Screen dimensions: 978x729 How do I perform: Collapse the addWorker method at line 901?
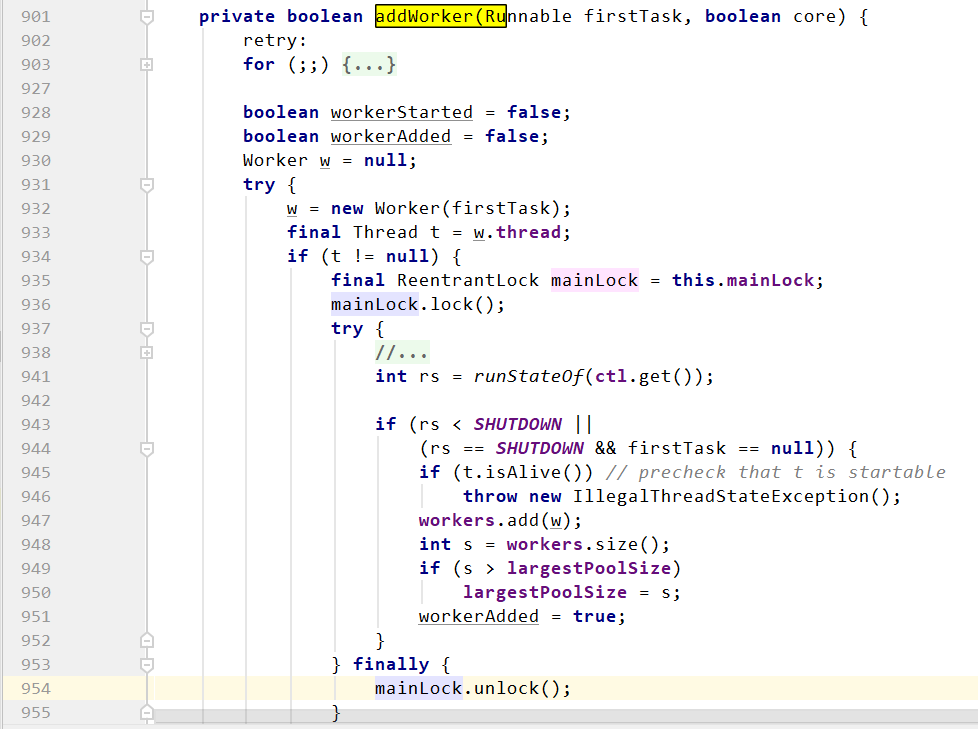(147, 17)
